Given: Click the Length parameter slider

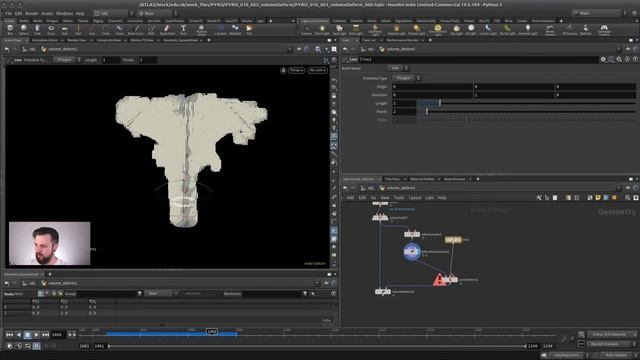Looking at the screenshot, I should [x=526, y=103].
